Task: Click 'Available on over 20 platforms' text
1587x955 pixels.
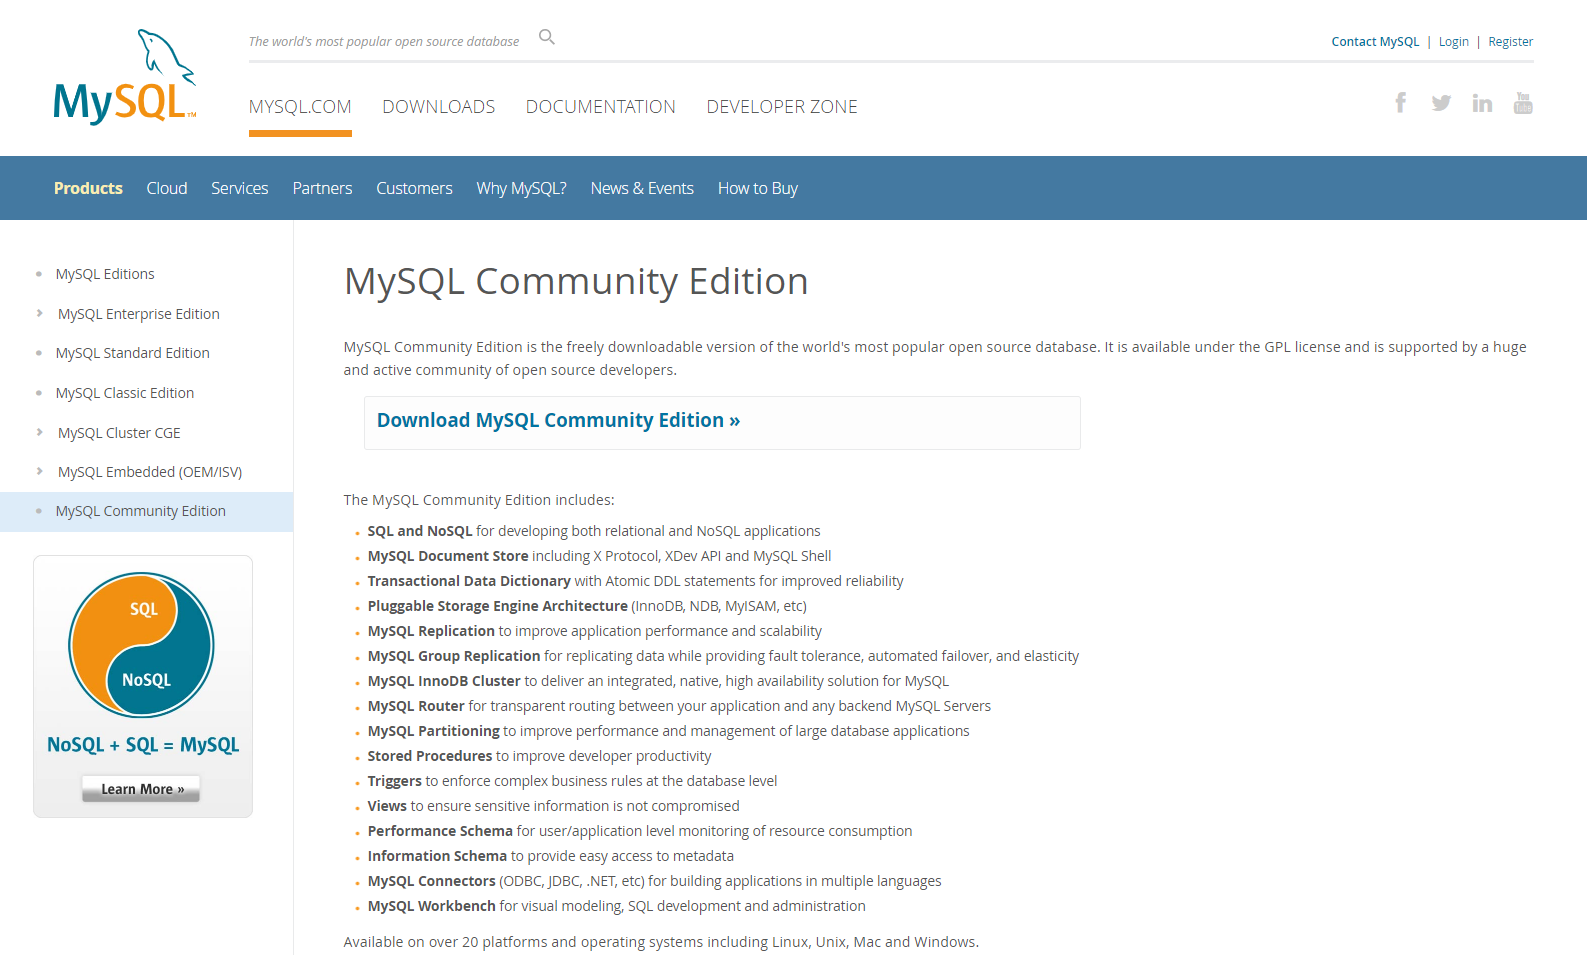Action: pyautogui.click(x=661, y=942)
